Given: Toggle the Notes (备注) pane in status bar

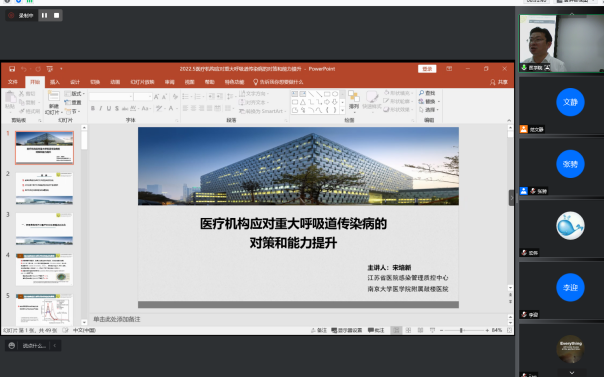Looking at the screenshot, I should point(319,330).
